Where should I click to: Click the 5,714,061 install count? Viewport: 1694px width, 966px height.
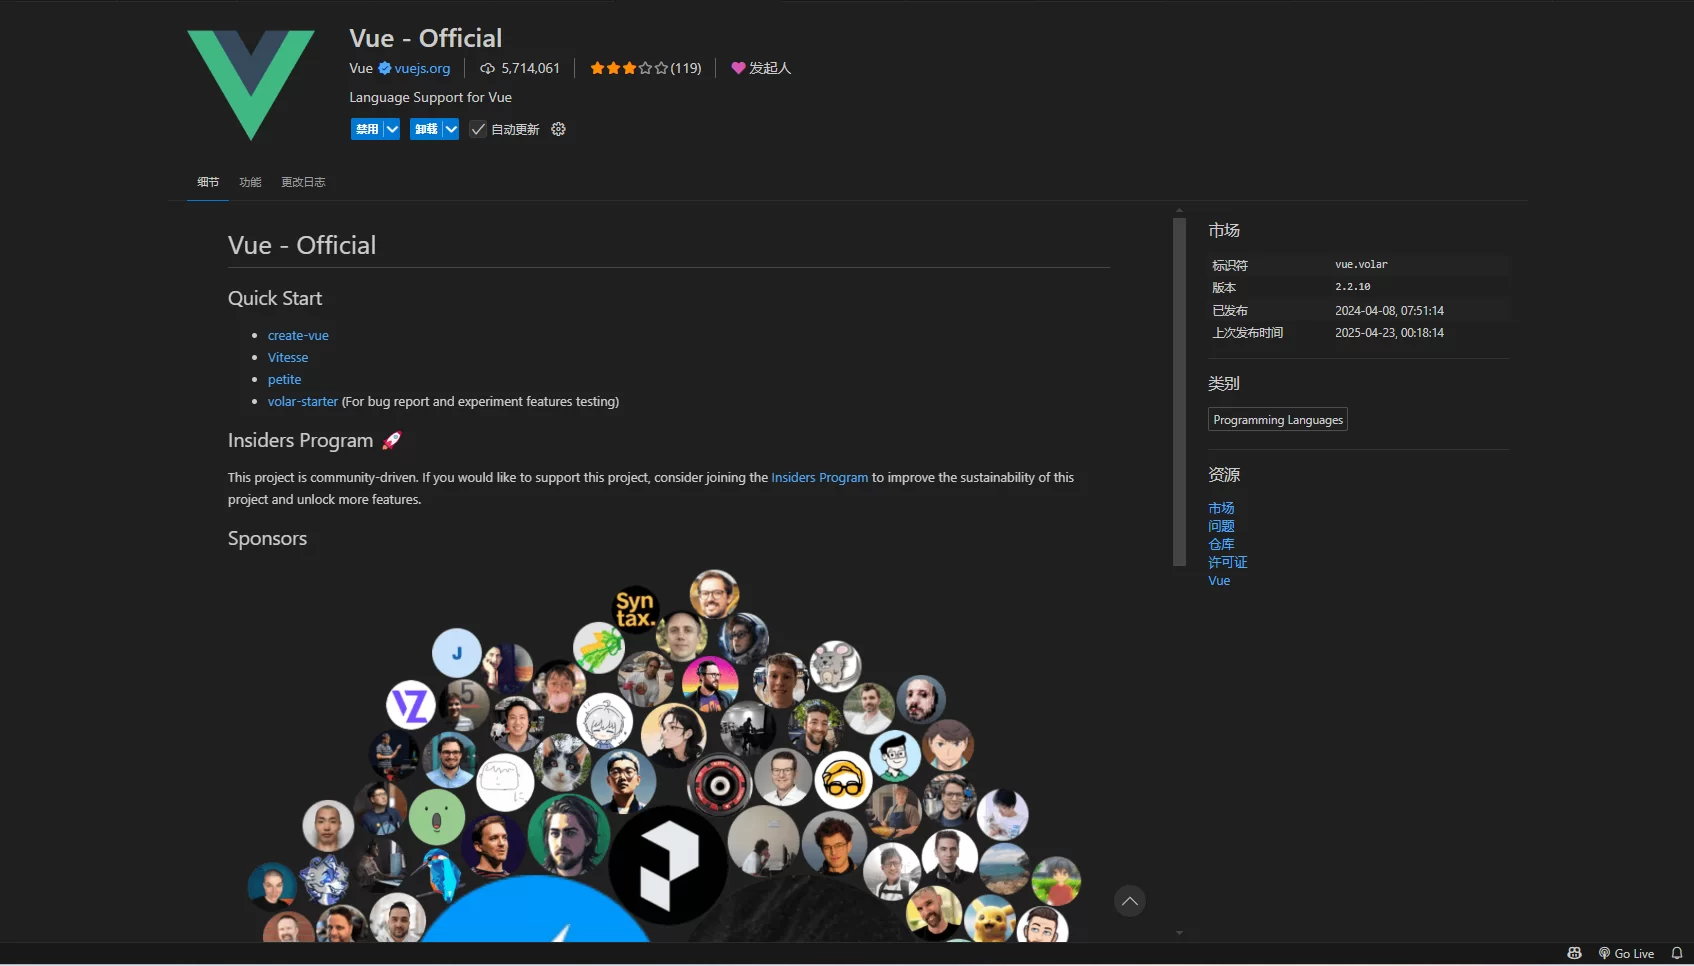pos(530,68)
